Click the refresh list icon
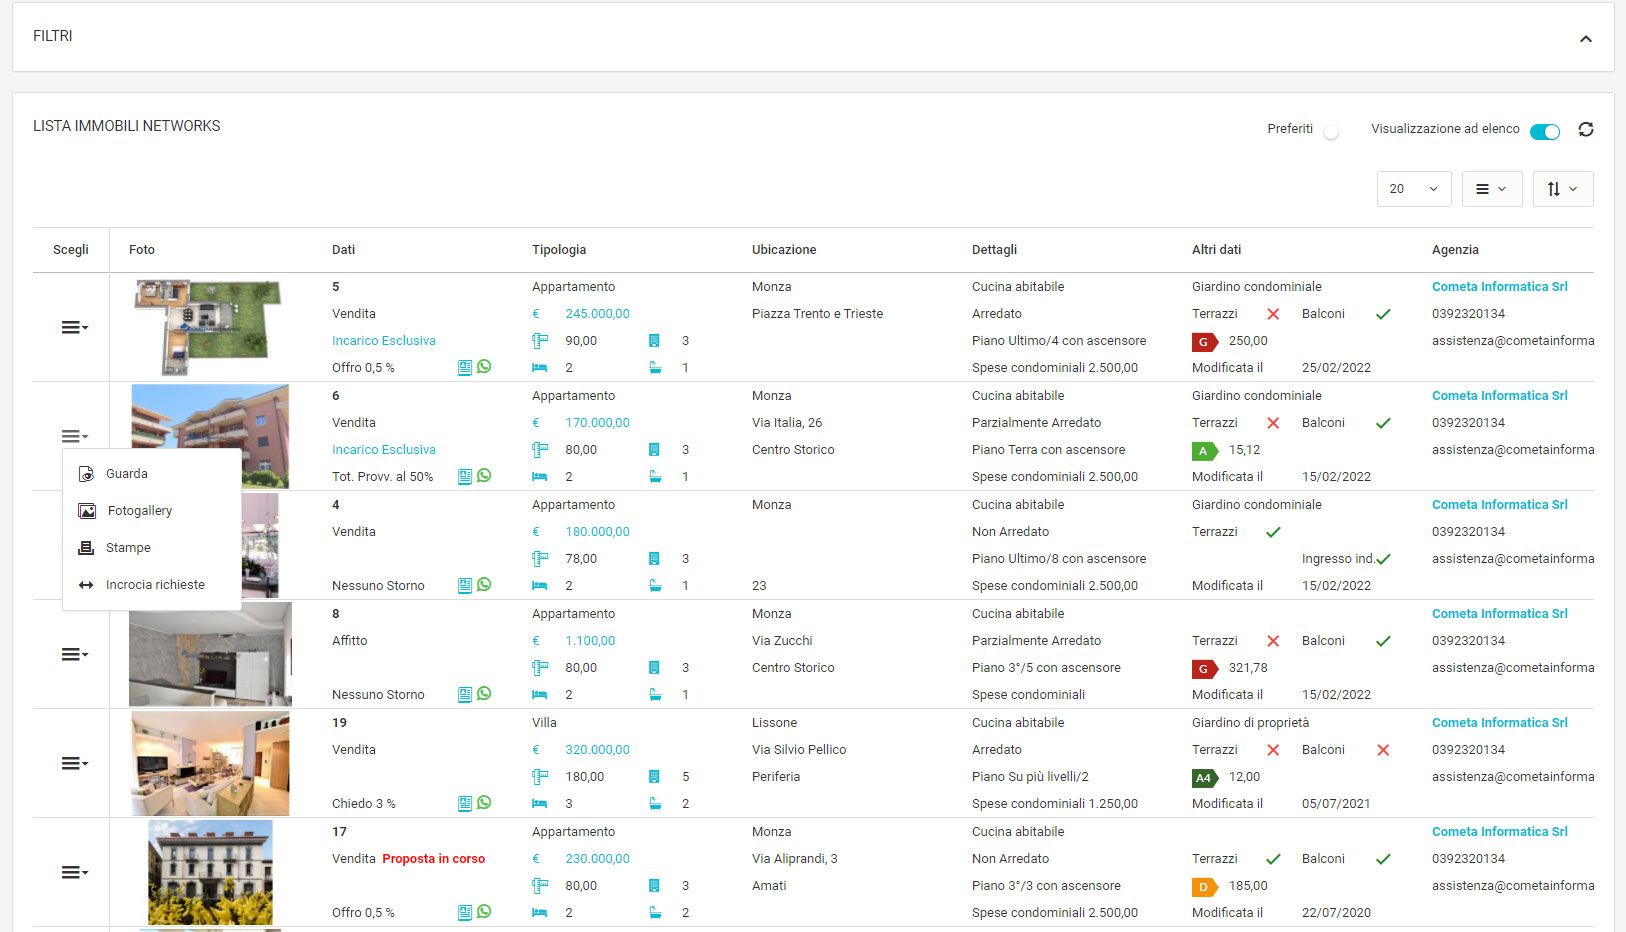The image size is (1626, 932). coord(1585,130)
